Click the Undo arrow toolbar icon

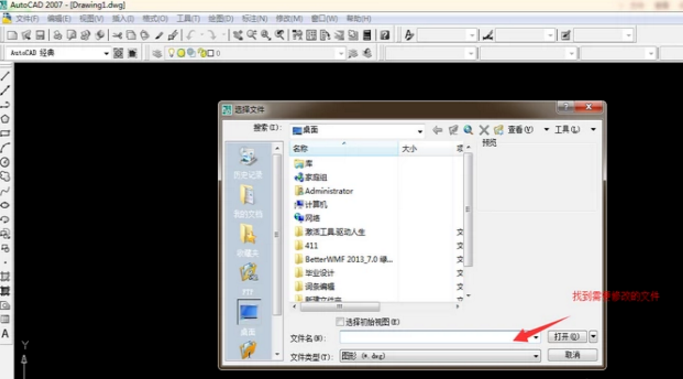pos(191,35)
